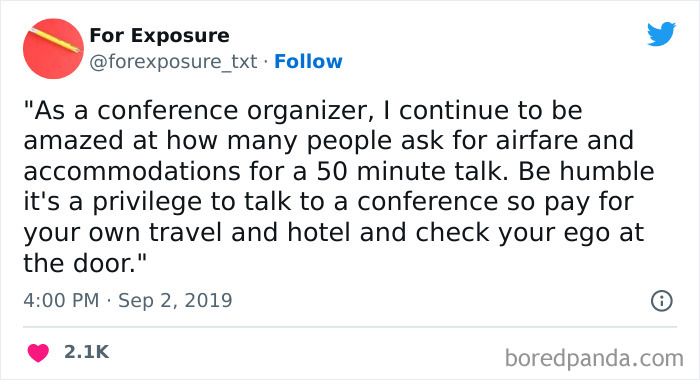Viewport: 700px width, 380px height.
Task: Click the pencil image in the avatar
Action: pos(54,40)
